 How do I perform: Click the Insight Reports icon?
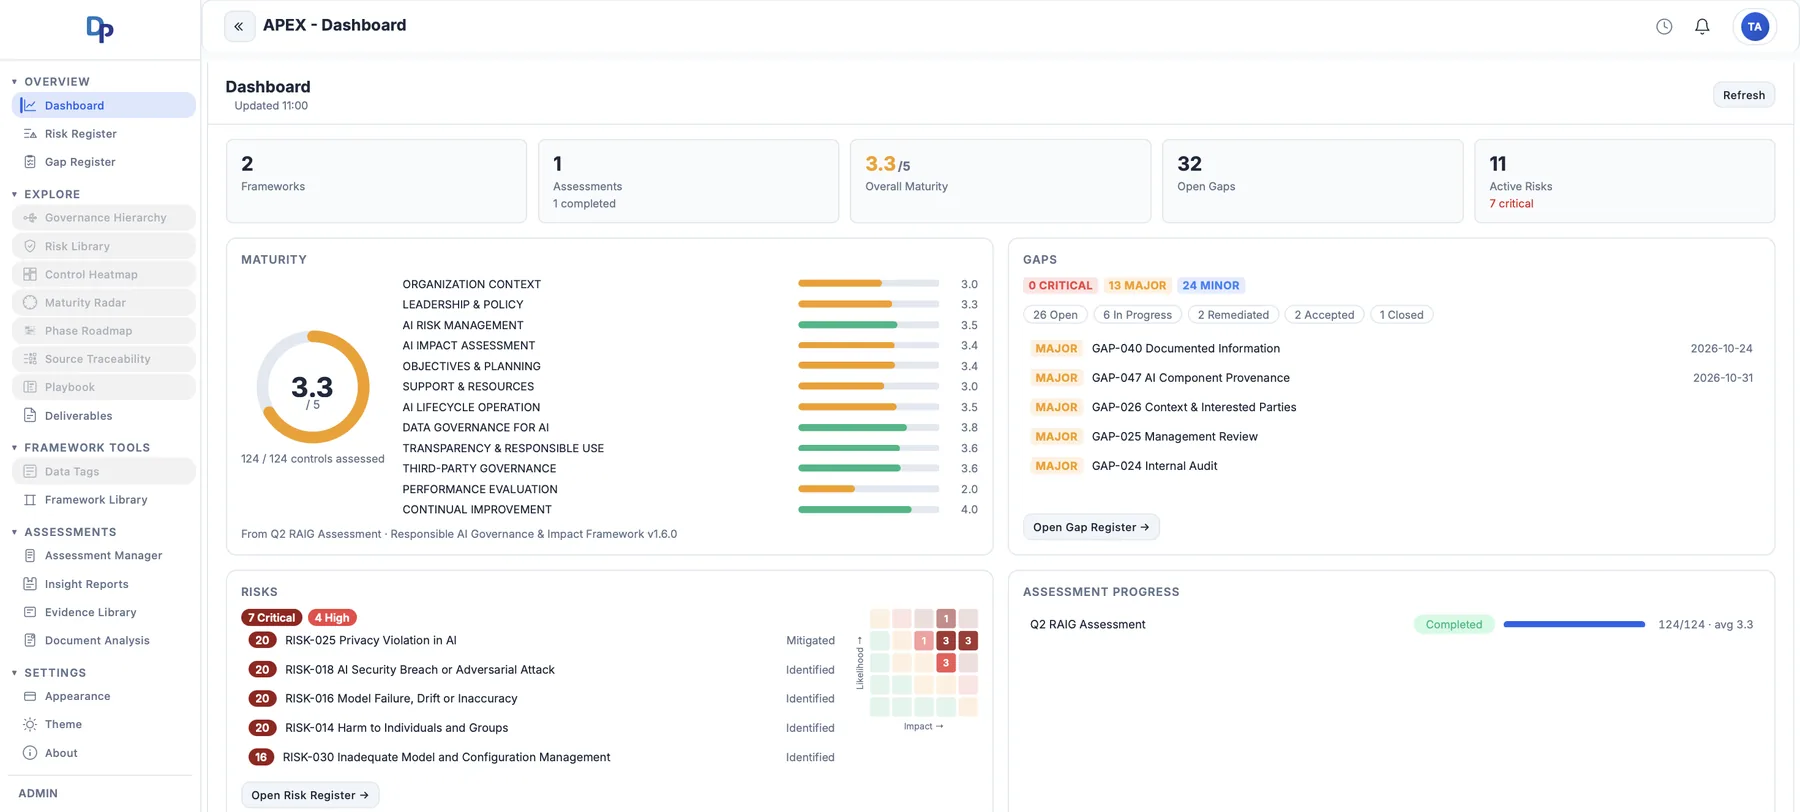(x=30, y=584)
